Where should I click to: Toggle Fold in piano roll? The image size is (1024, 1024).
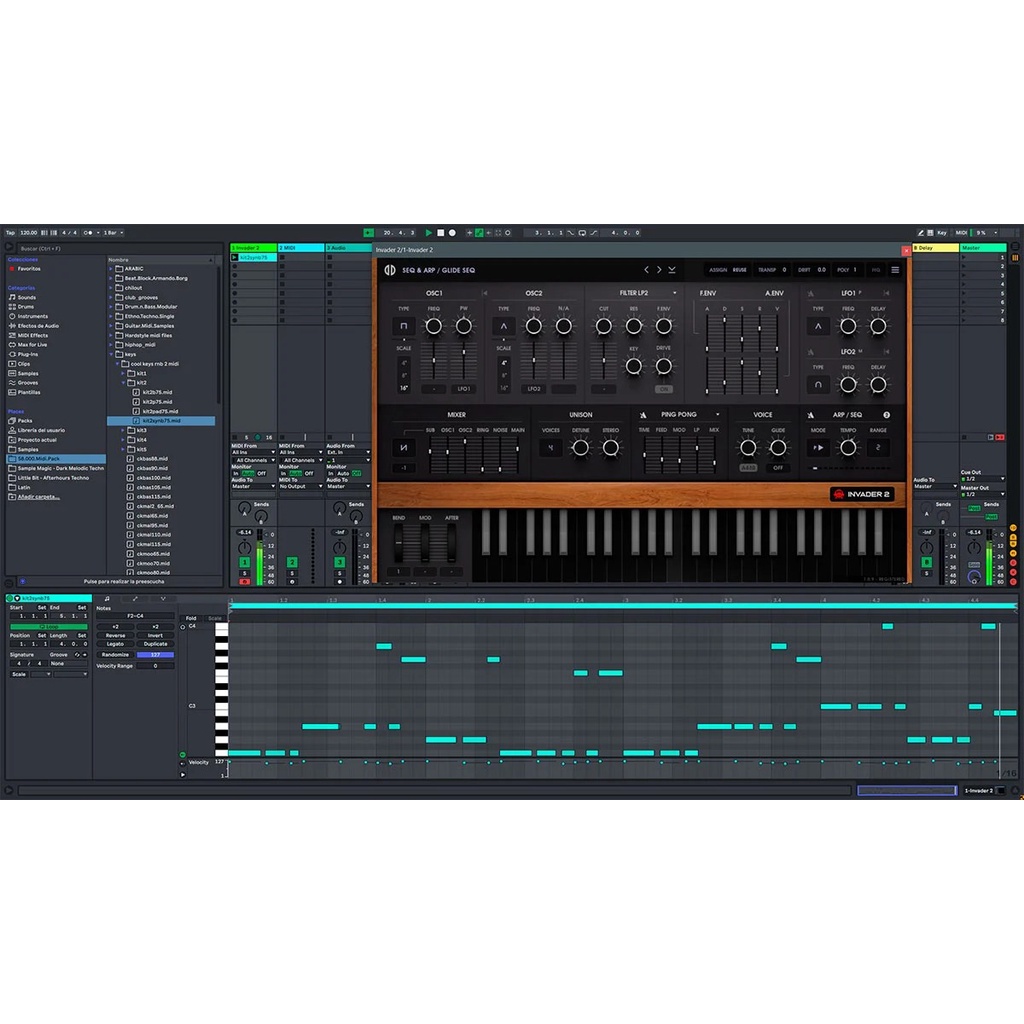(x=191, y=618)
